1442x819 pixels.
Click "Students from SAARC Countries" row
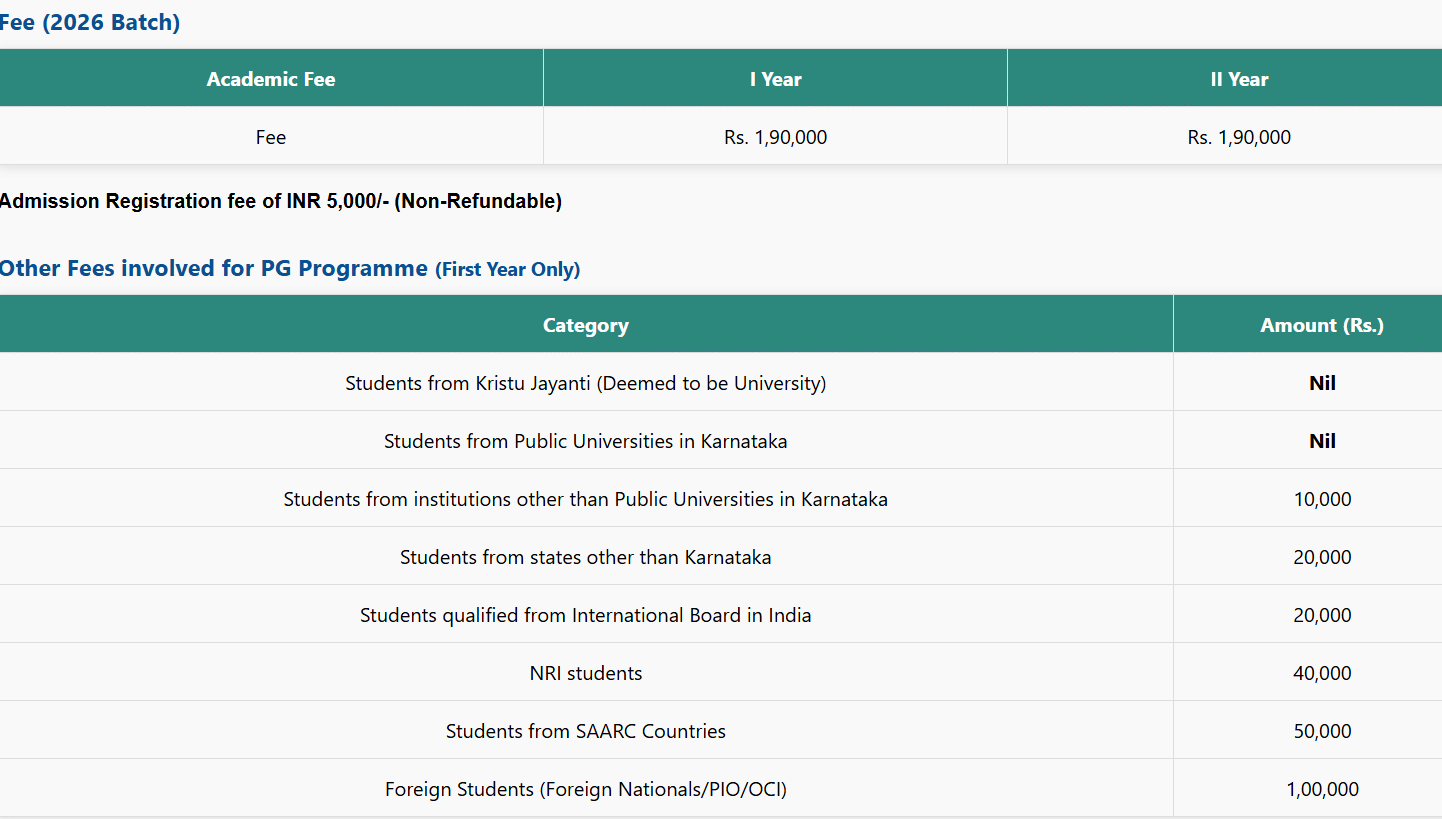(x=586, y=731)
